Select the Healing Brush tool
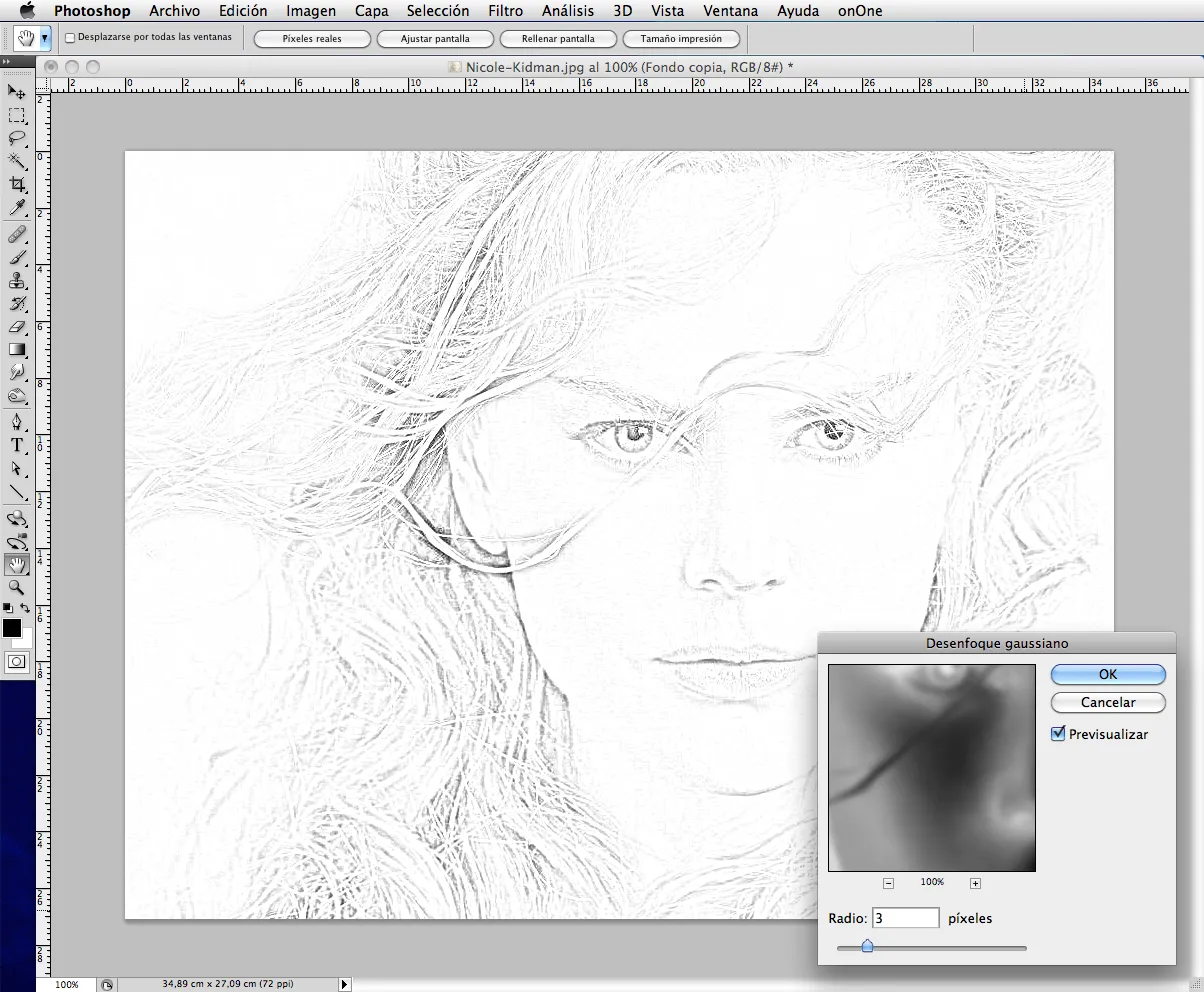Image resolution: width=1204 pixels, height=992 pixels. click(x=17, y=234)
